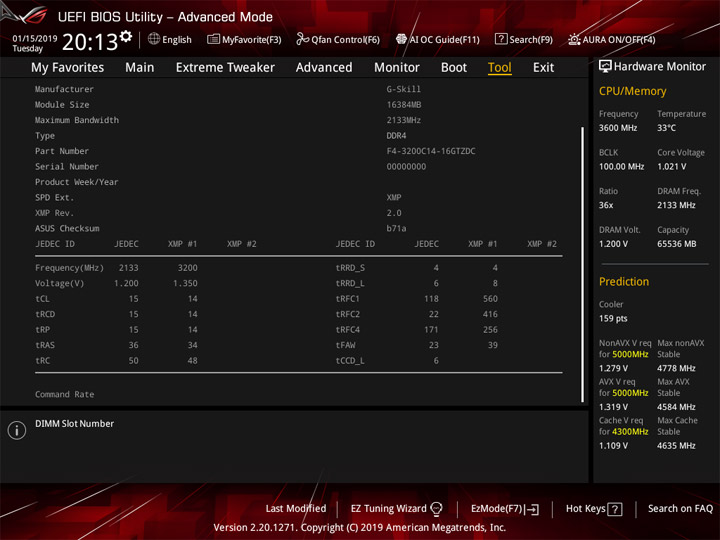Click the EZ Tuning Wizard bulb icon
The image size is (720, 540).
coord(437,509)
